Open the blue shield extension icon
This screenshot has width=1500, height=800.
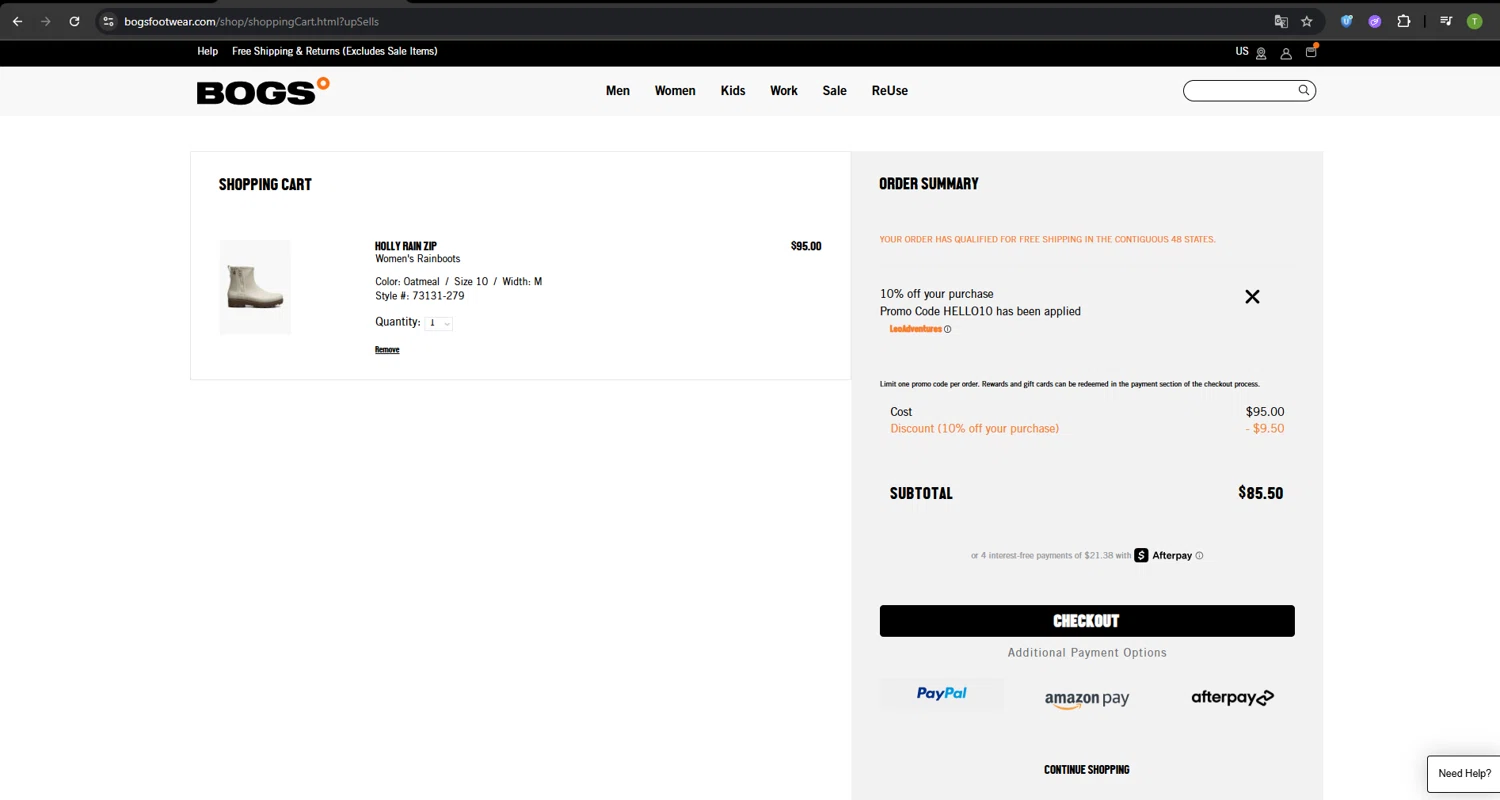click(1347, 21)
